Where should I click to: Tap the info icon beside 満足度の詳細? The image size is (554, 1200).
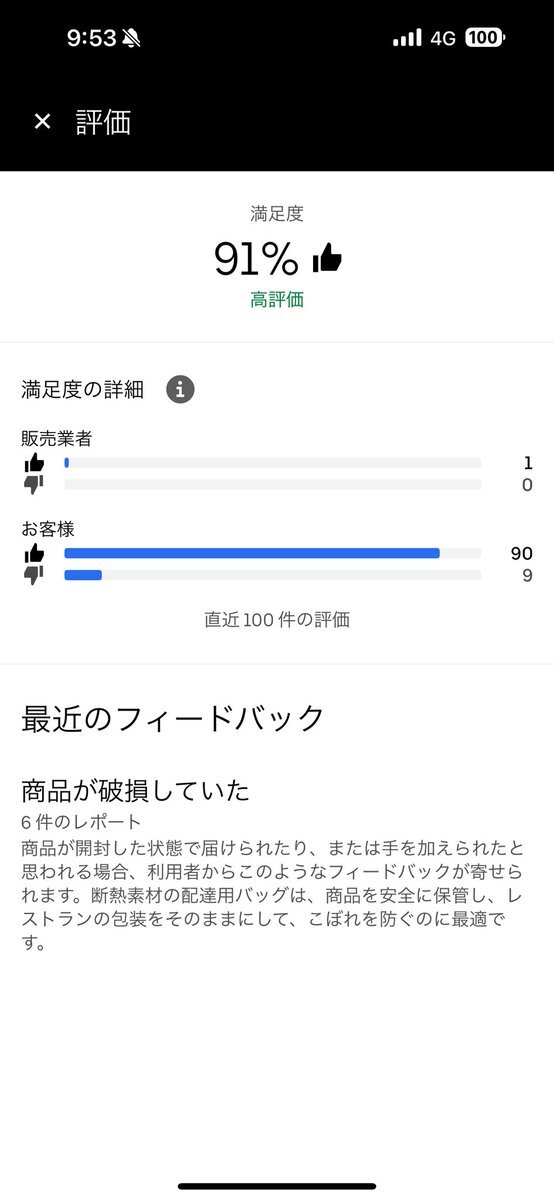pyautogui.click(x=180, y=390)
